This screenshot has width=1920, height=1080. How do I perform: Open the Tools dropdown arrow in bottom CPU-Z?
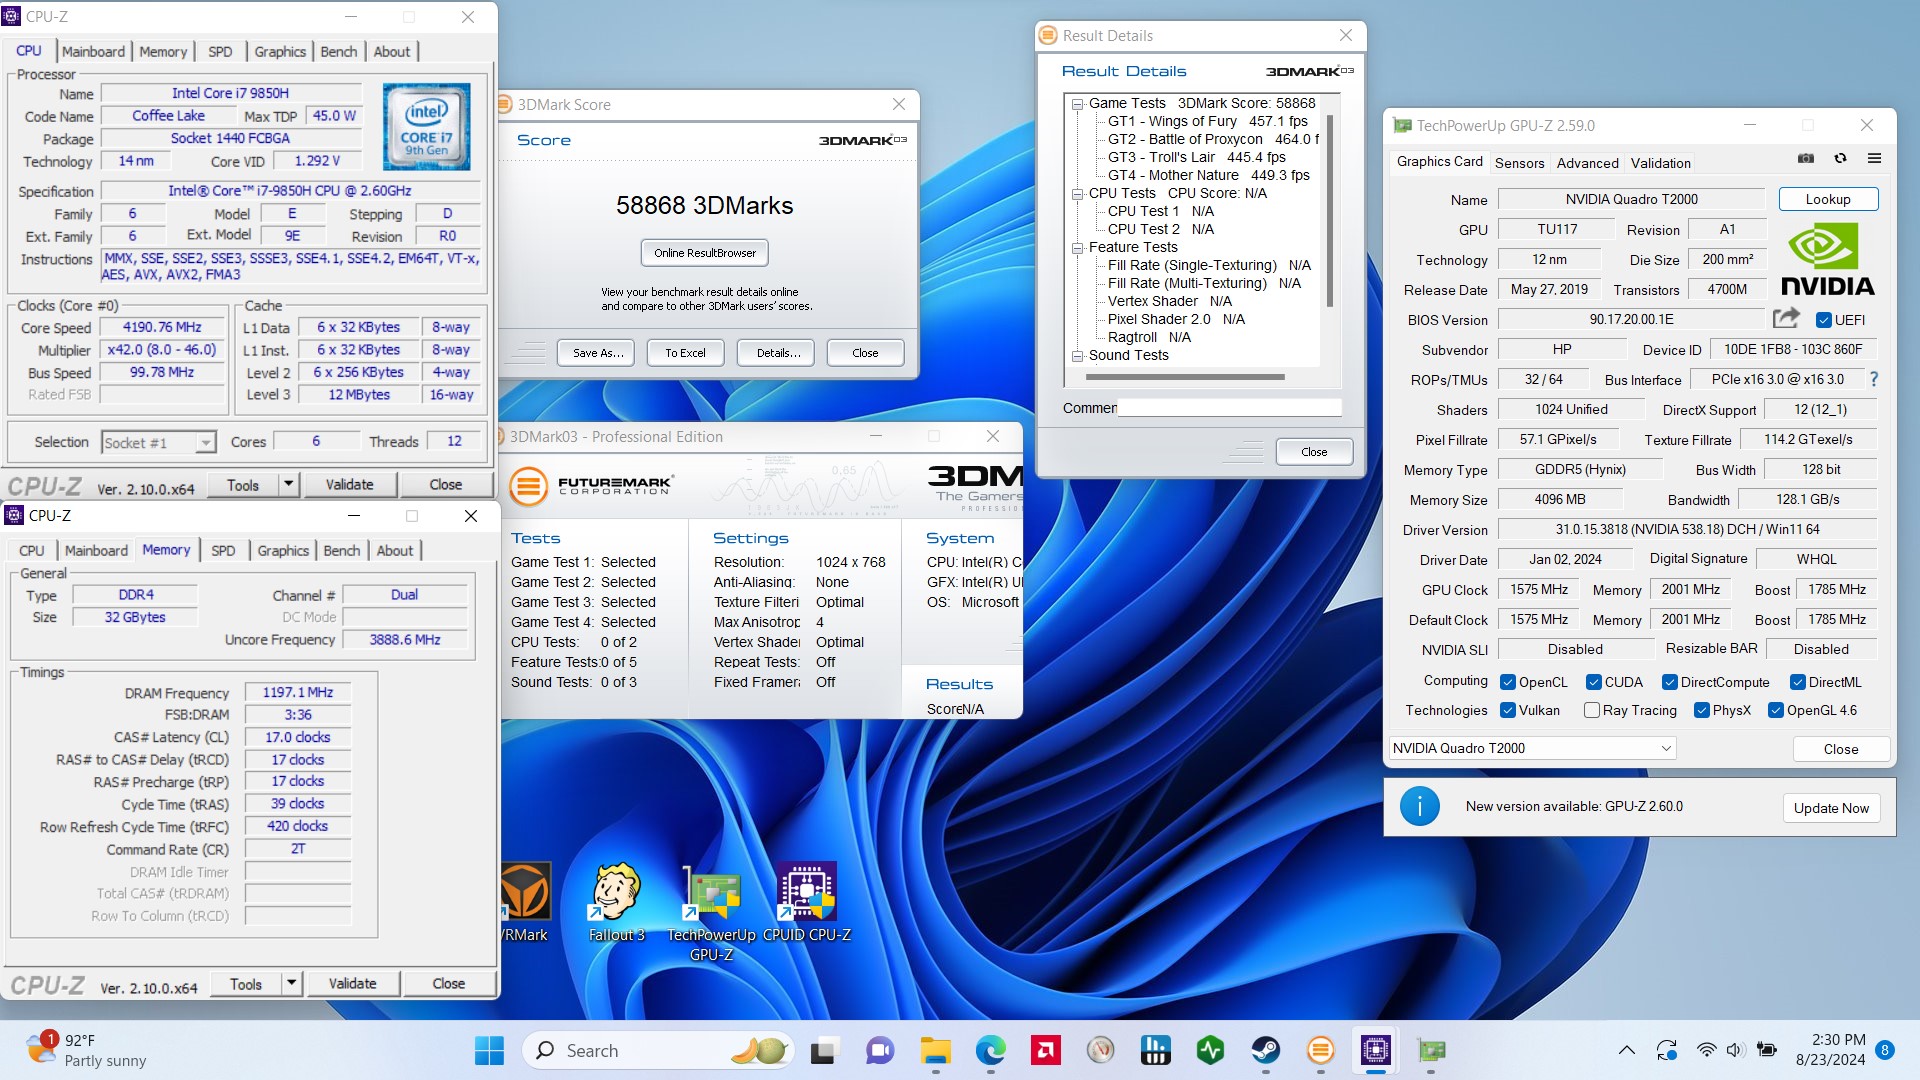pyautogui.click(x=291, y=983)
